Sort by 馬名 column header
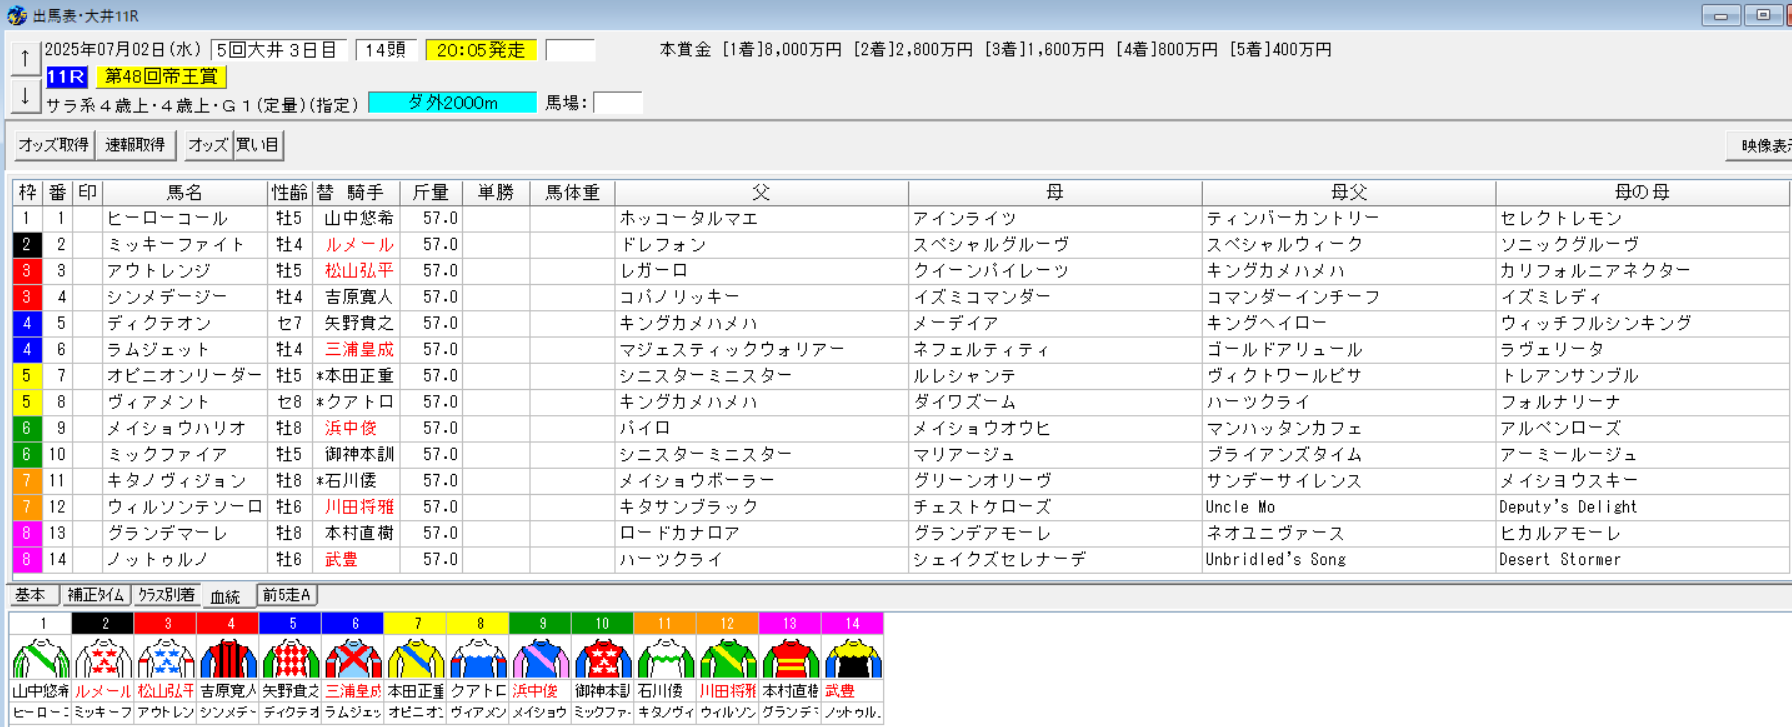 185,192
